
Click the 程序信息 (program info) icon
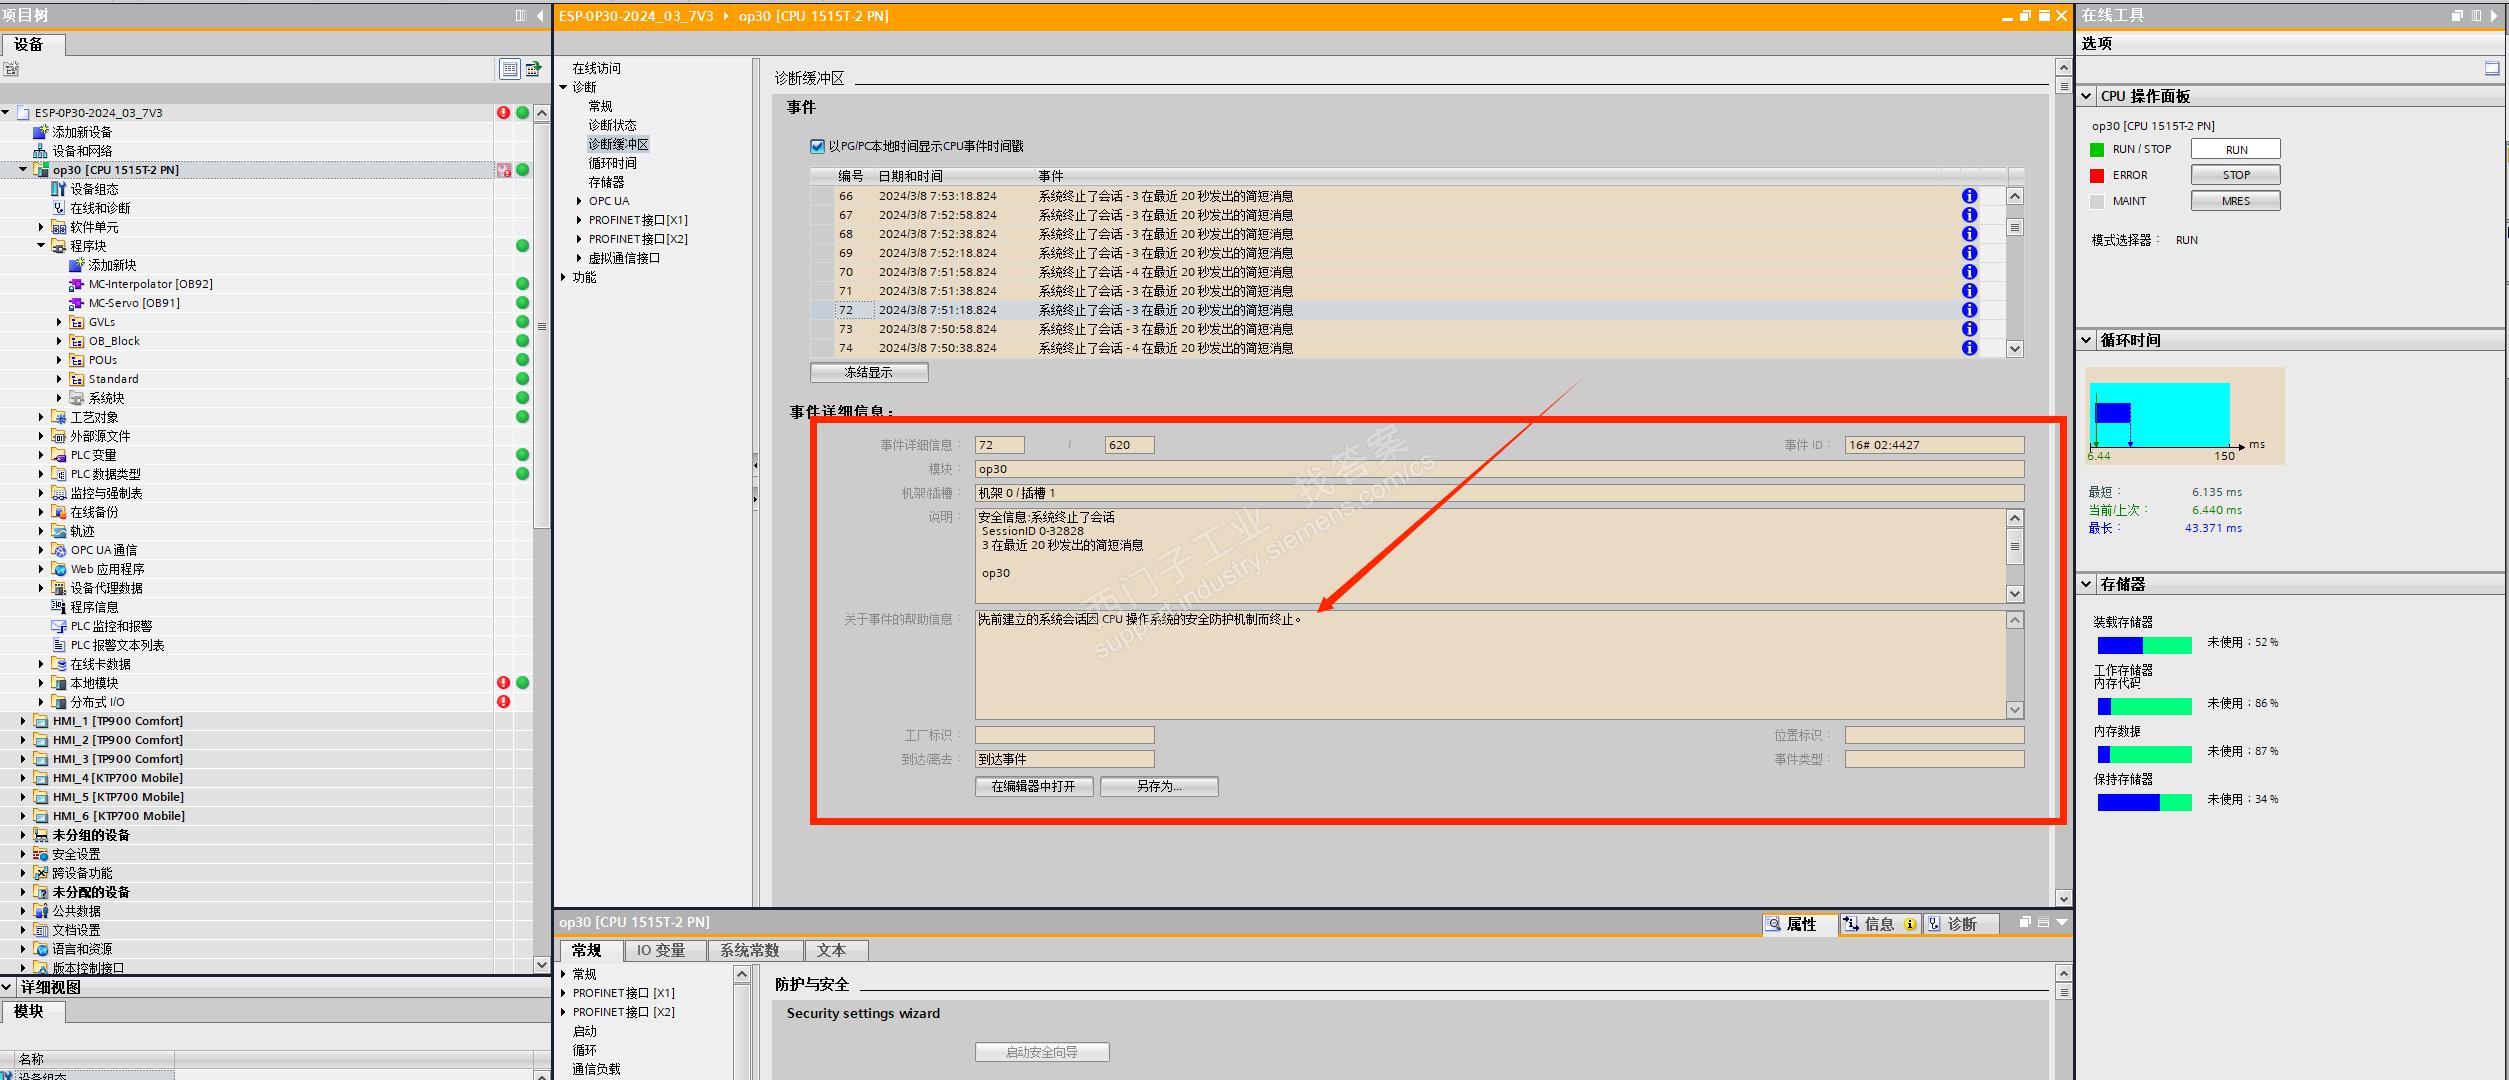point(59,607)
